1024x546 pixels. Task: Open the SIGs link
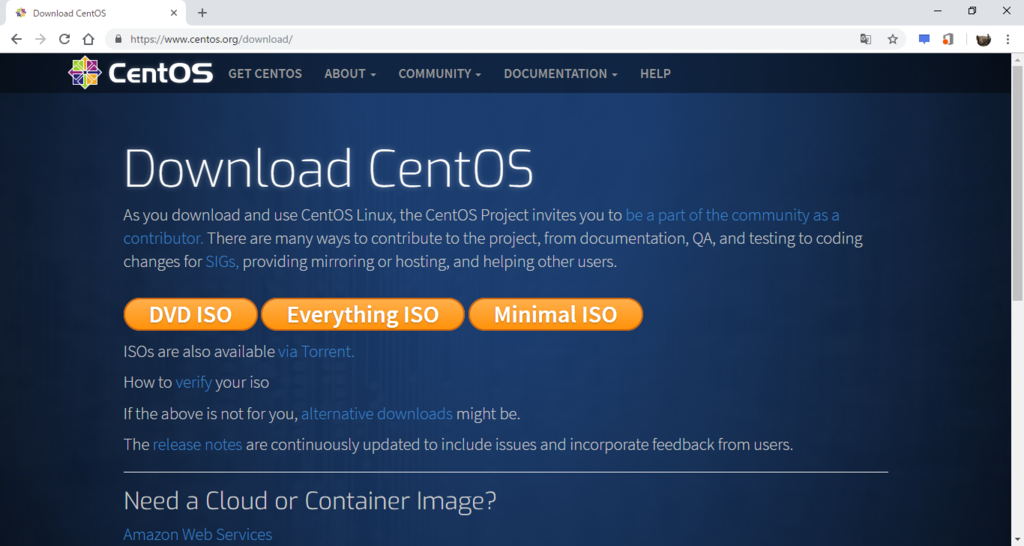[221, 262]
